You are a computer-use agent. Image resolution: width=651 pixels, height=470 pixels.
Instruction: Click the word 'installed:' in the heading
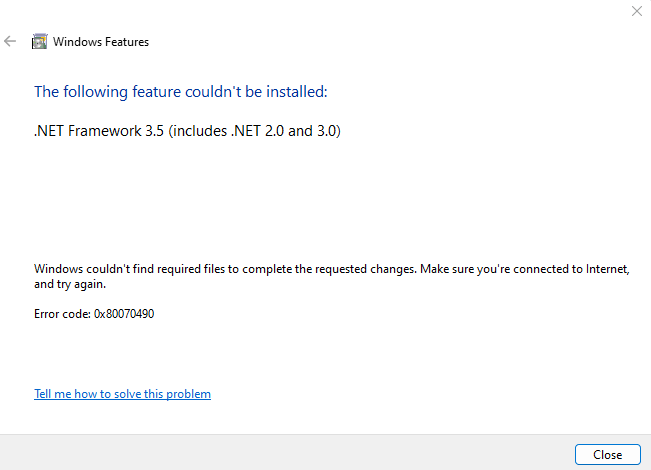[x=297, y=92]
